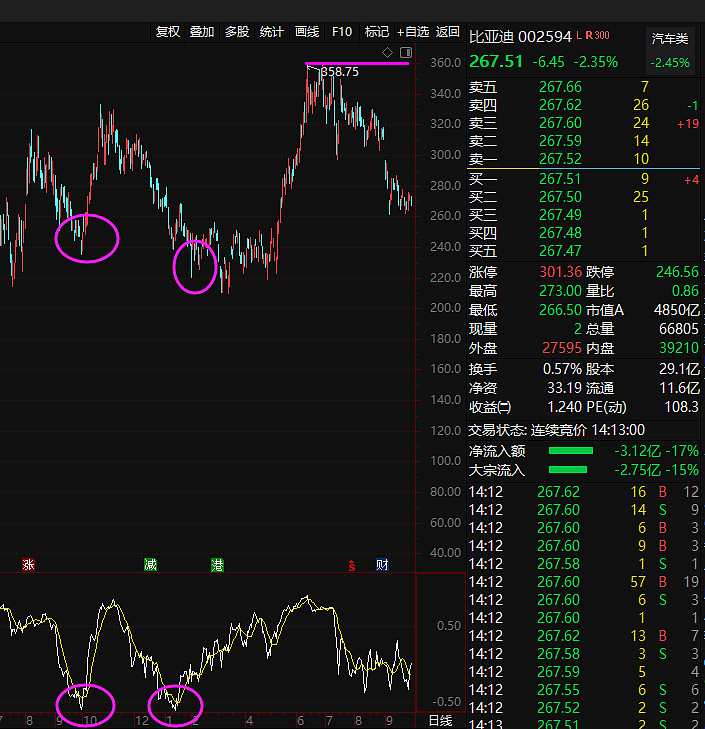The height and width of the screenshot is (729, 705).
Task: Click the current price 267.51
Action: [x=496, y=61]
